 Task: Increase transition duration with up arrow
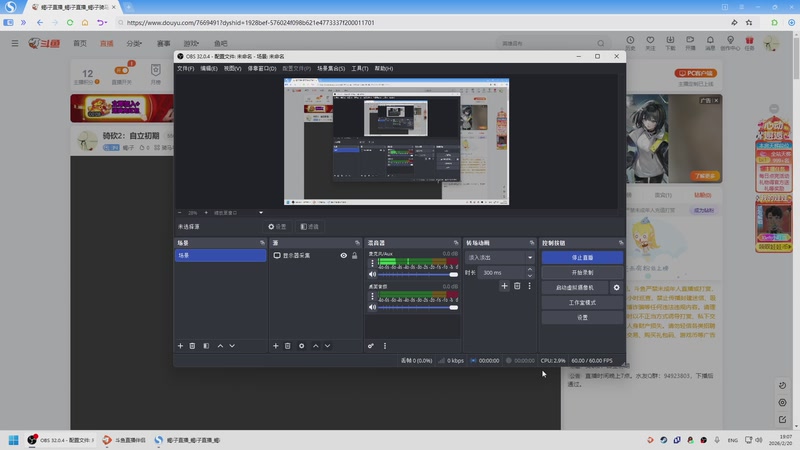pyautogui.click(x=530, y=269)
